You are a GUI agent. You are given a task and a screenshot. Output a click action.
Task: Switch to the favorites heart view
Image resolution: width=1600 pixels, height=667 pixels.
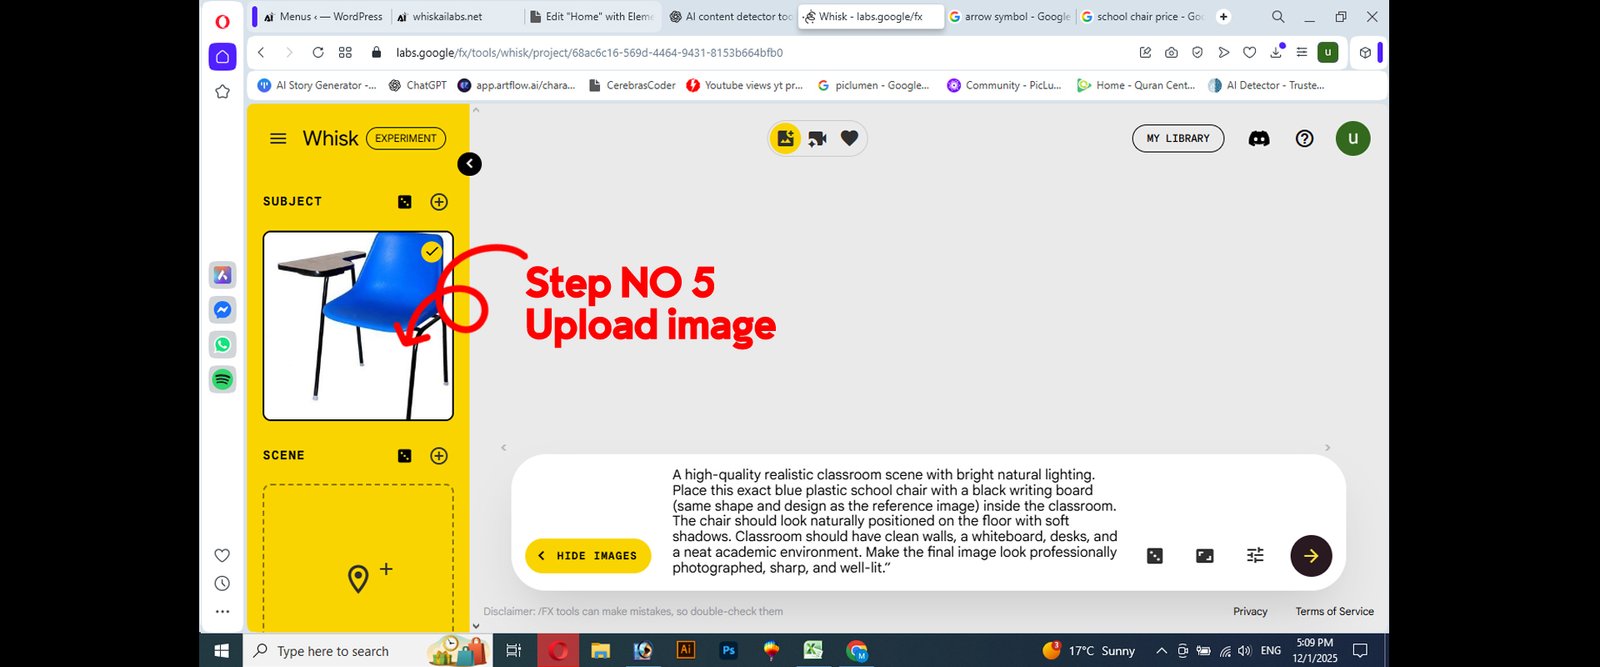[849, 139]
